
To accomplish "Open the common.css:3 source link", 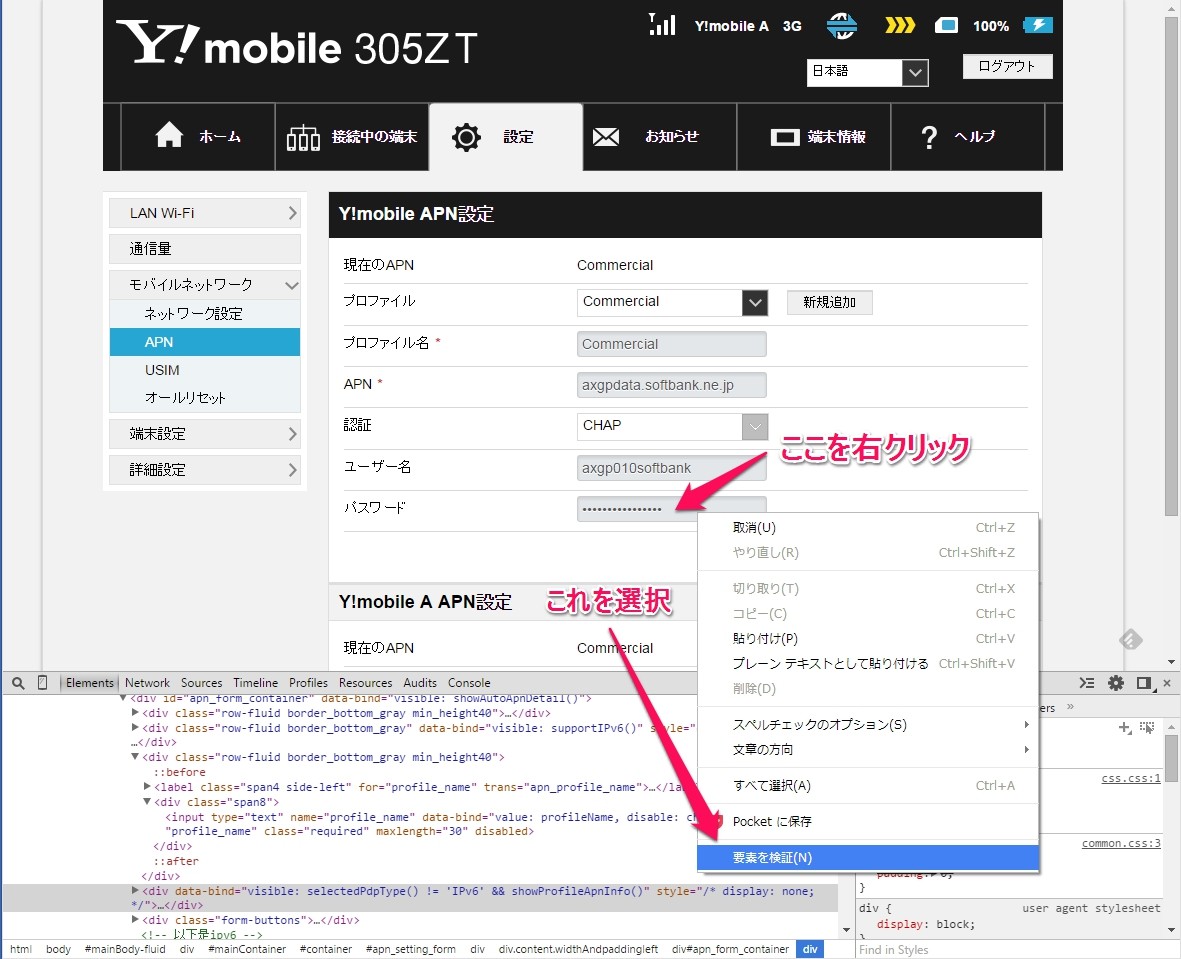I will pyautogui.click(x=1121, y=843).
